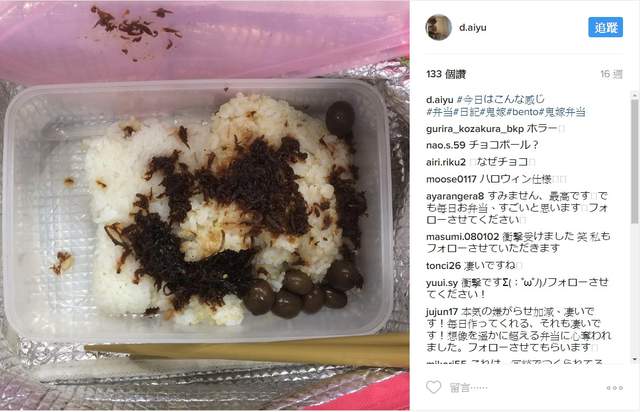This screenshot has height=412, width=640.
Task: Follow d.aiyu with the blue 追蹤 button
Action: [x=605, y=27]
